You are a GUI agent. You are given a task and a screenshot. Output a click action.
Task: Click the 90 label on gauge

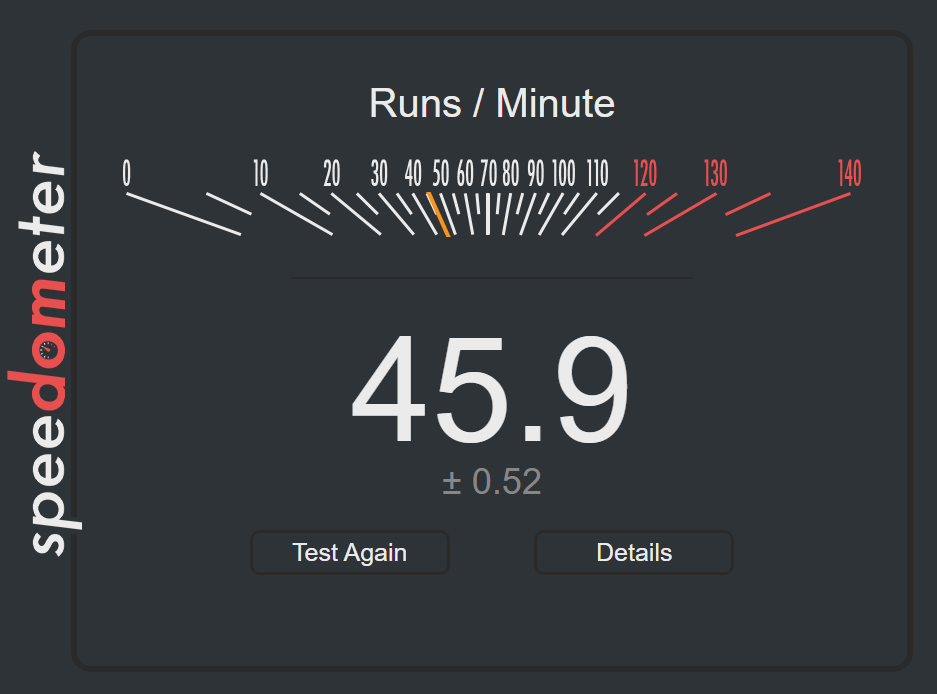[536, 173]
